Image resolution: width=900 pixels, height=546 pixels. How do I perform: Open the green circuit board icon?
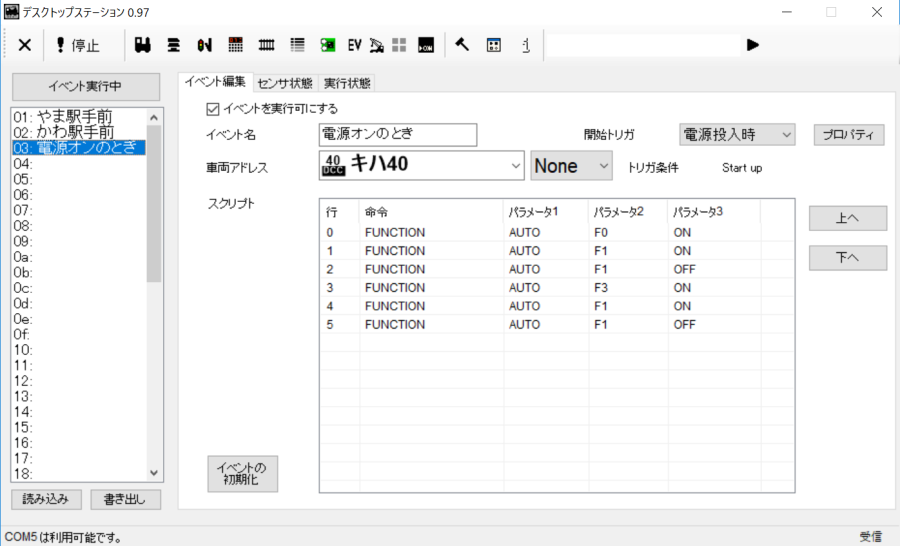coord(328,45)
